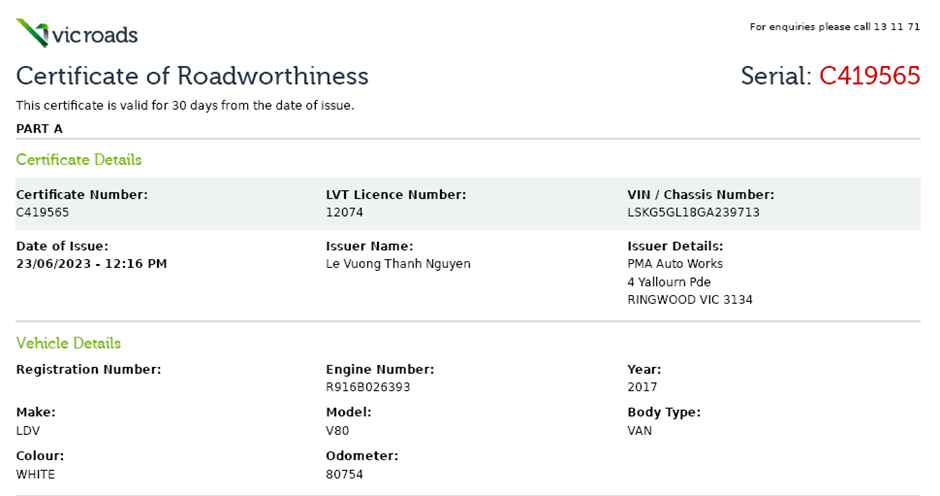Click the VicRoads logo
This screenshot has width=940, height=496.
tap(77, 35)
